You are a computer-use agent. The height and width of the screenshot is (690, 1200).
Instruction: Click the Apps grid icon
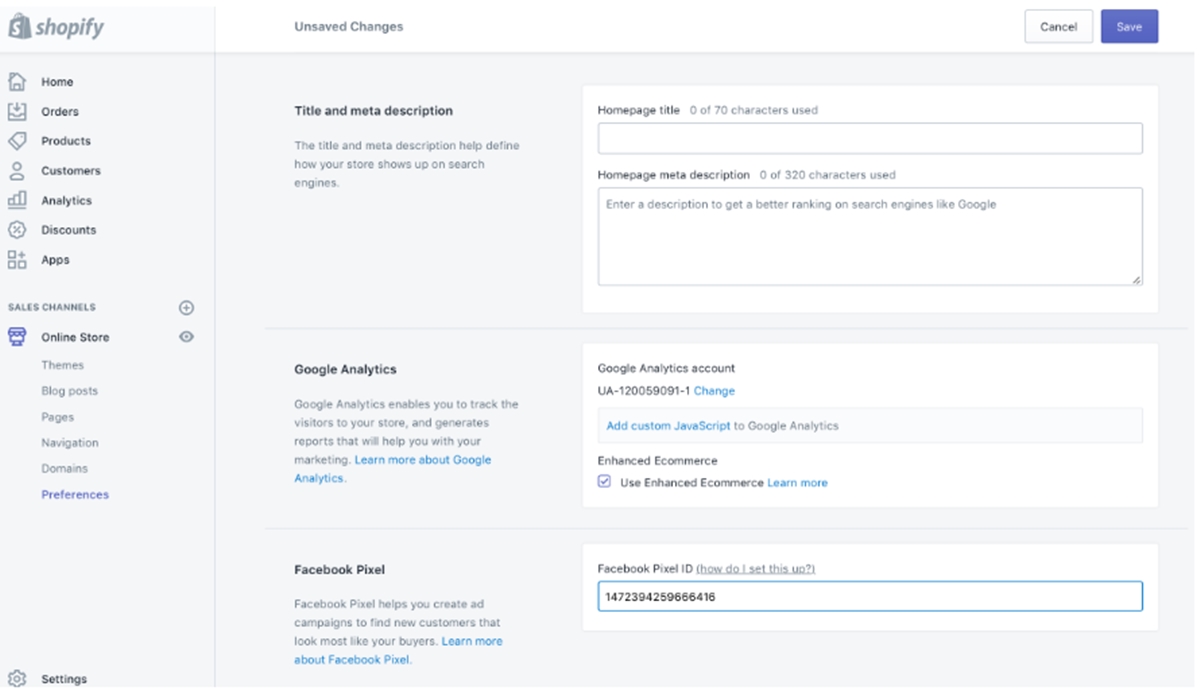coord(17,259)
